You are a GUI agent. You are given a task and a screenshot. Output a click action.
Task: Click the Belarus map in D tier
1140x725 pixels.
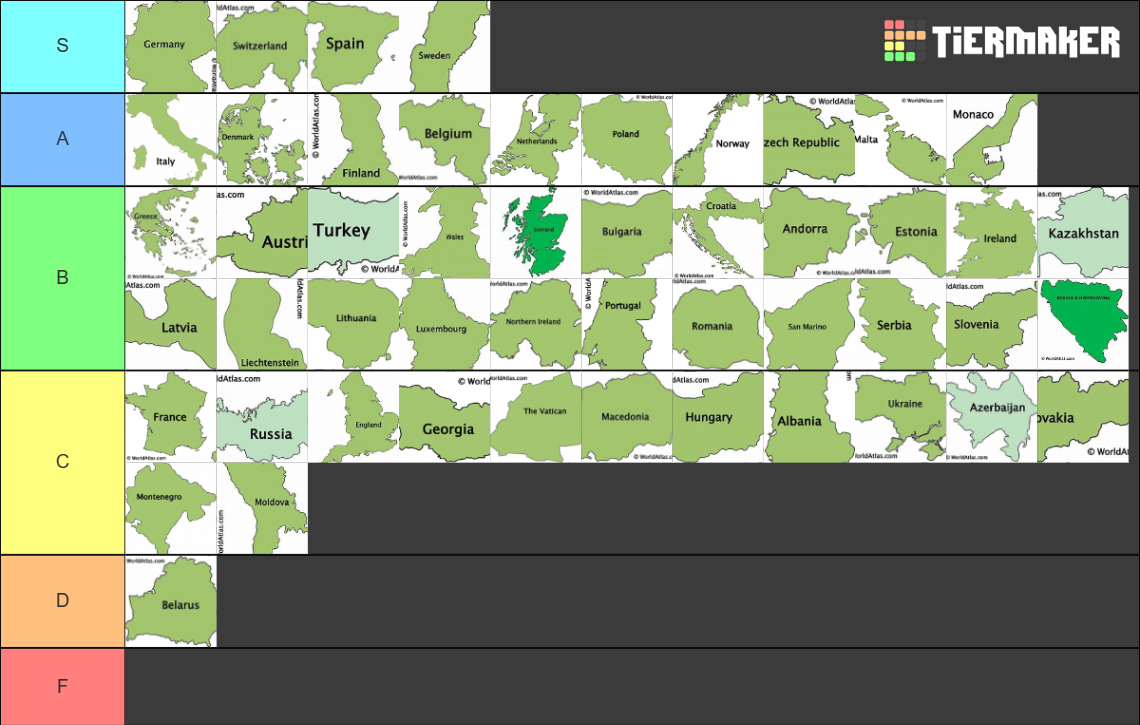[170, 600]
